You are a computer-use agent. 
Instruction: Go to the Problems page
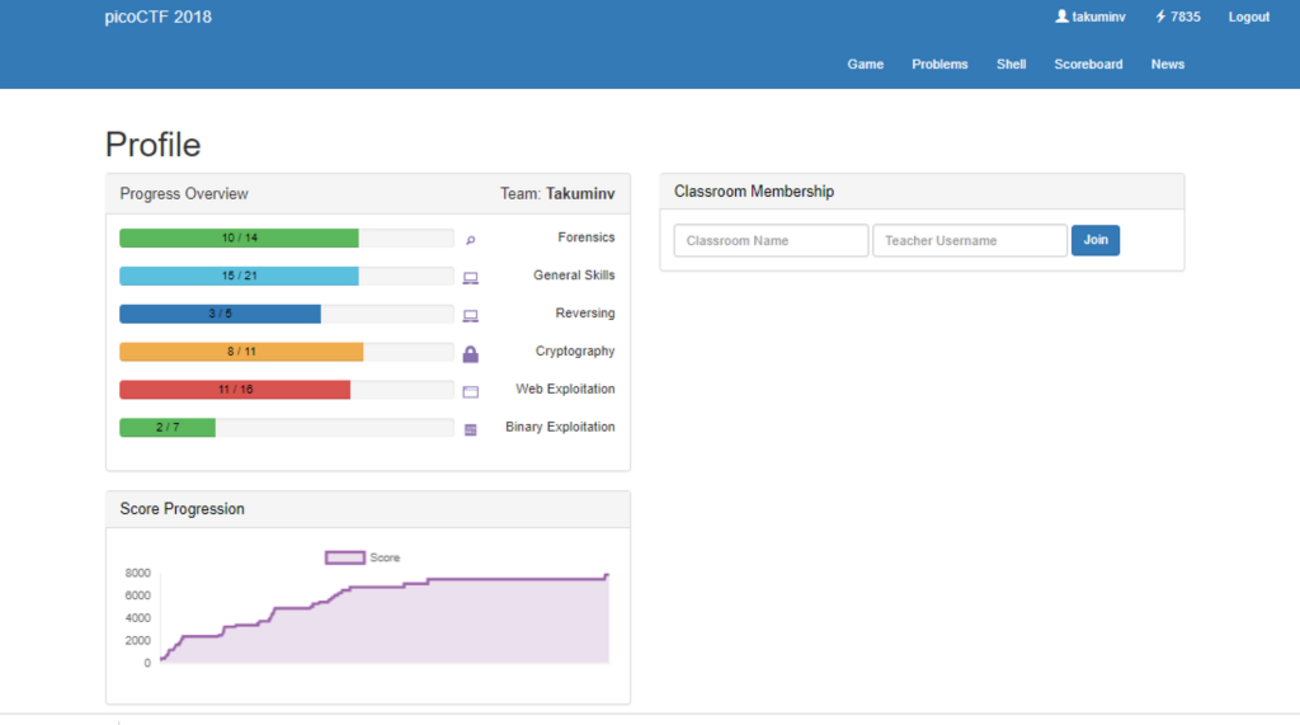(939, 64)
